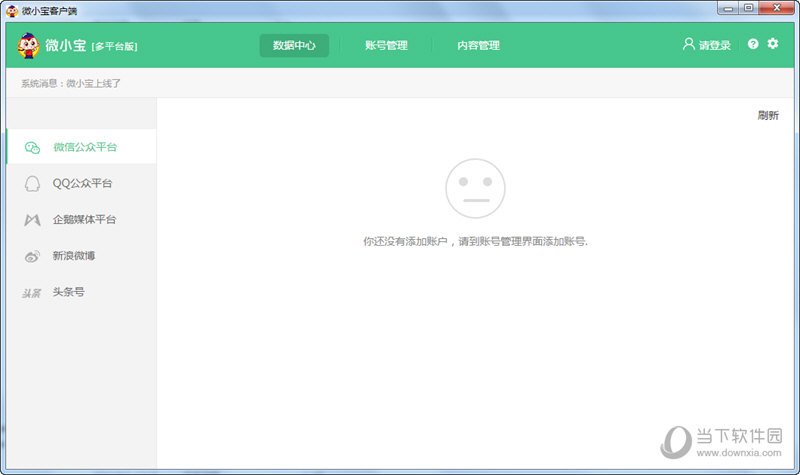Click the 微小宝 mascot logo

pos(29,45)
